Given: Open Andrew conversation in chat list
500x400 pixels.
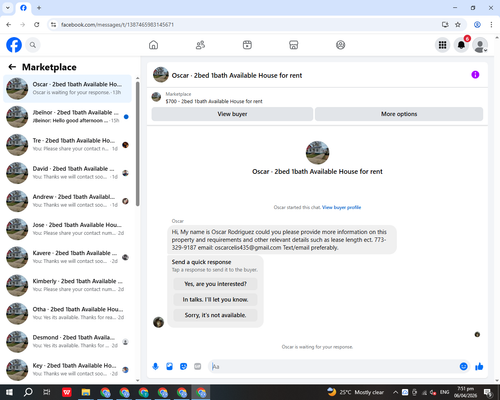Looking at the screenshot, I should tap(67, 201).
